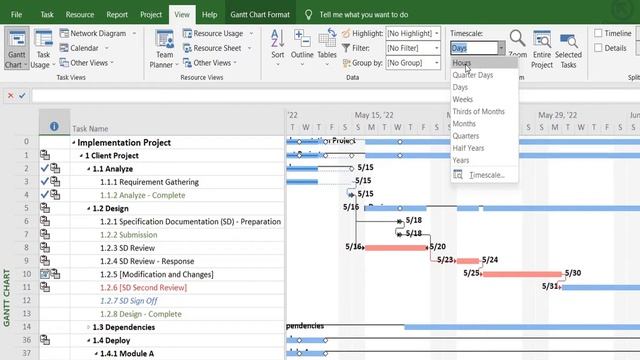
Task: Collapse the Implementation Project summary task
Action: coord(73,142)
